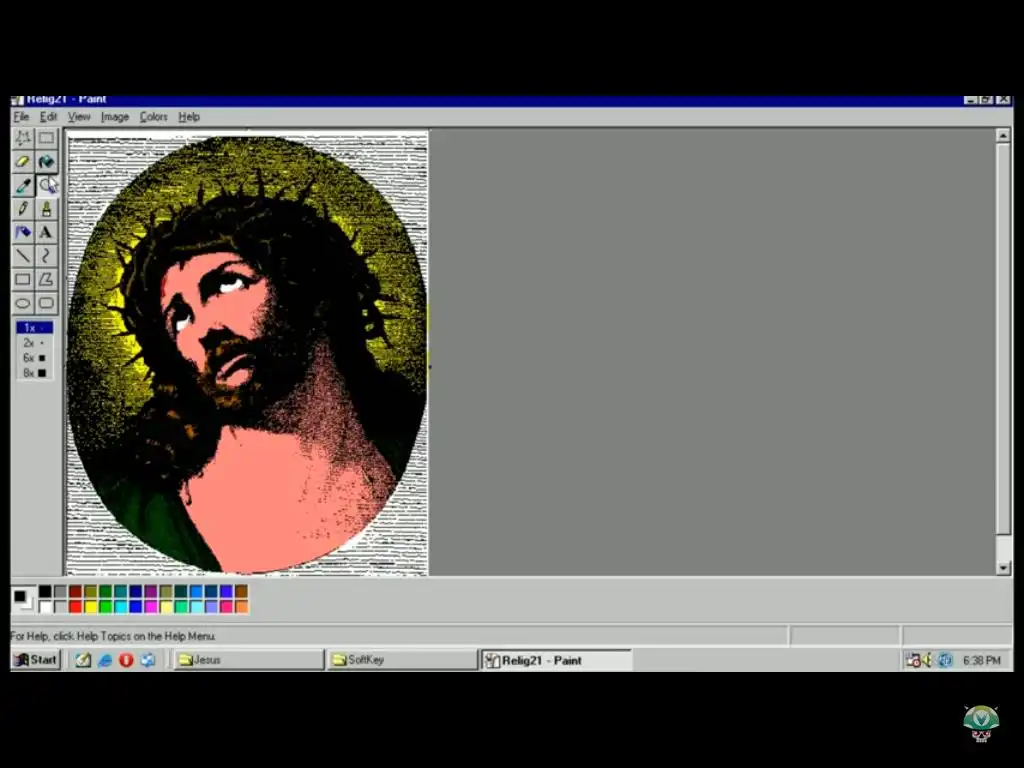Select the rectangular Select tool
The width and height of the screenshot is (1024, 768).
46,138
